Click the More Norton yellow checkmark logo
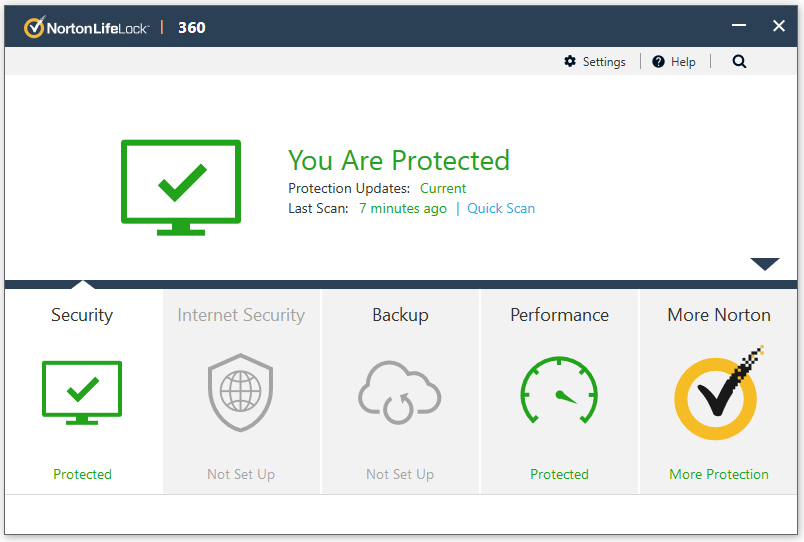Image resolution: width=804 pixels, height=542 pixels. [x=718, y=393]
